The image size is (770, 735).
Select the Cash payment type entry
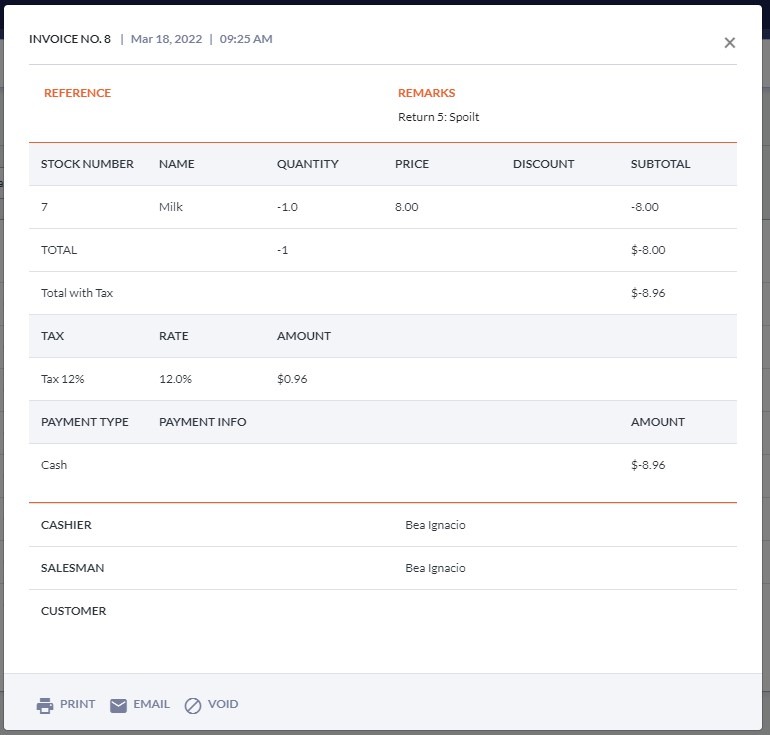click(54, 465)
